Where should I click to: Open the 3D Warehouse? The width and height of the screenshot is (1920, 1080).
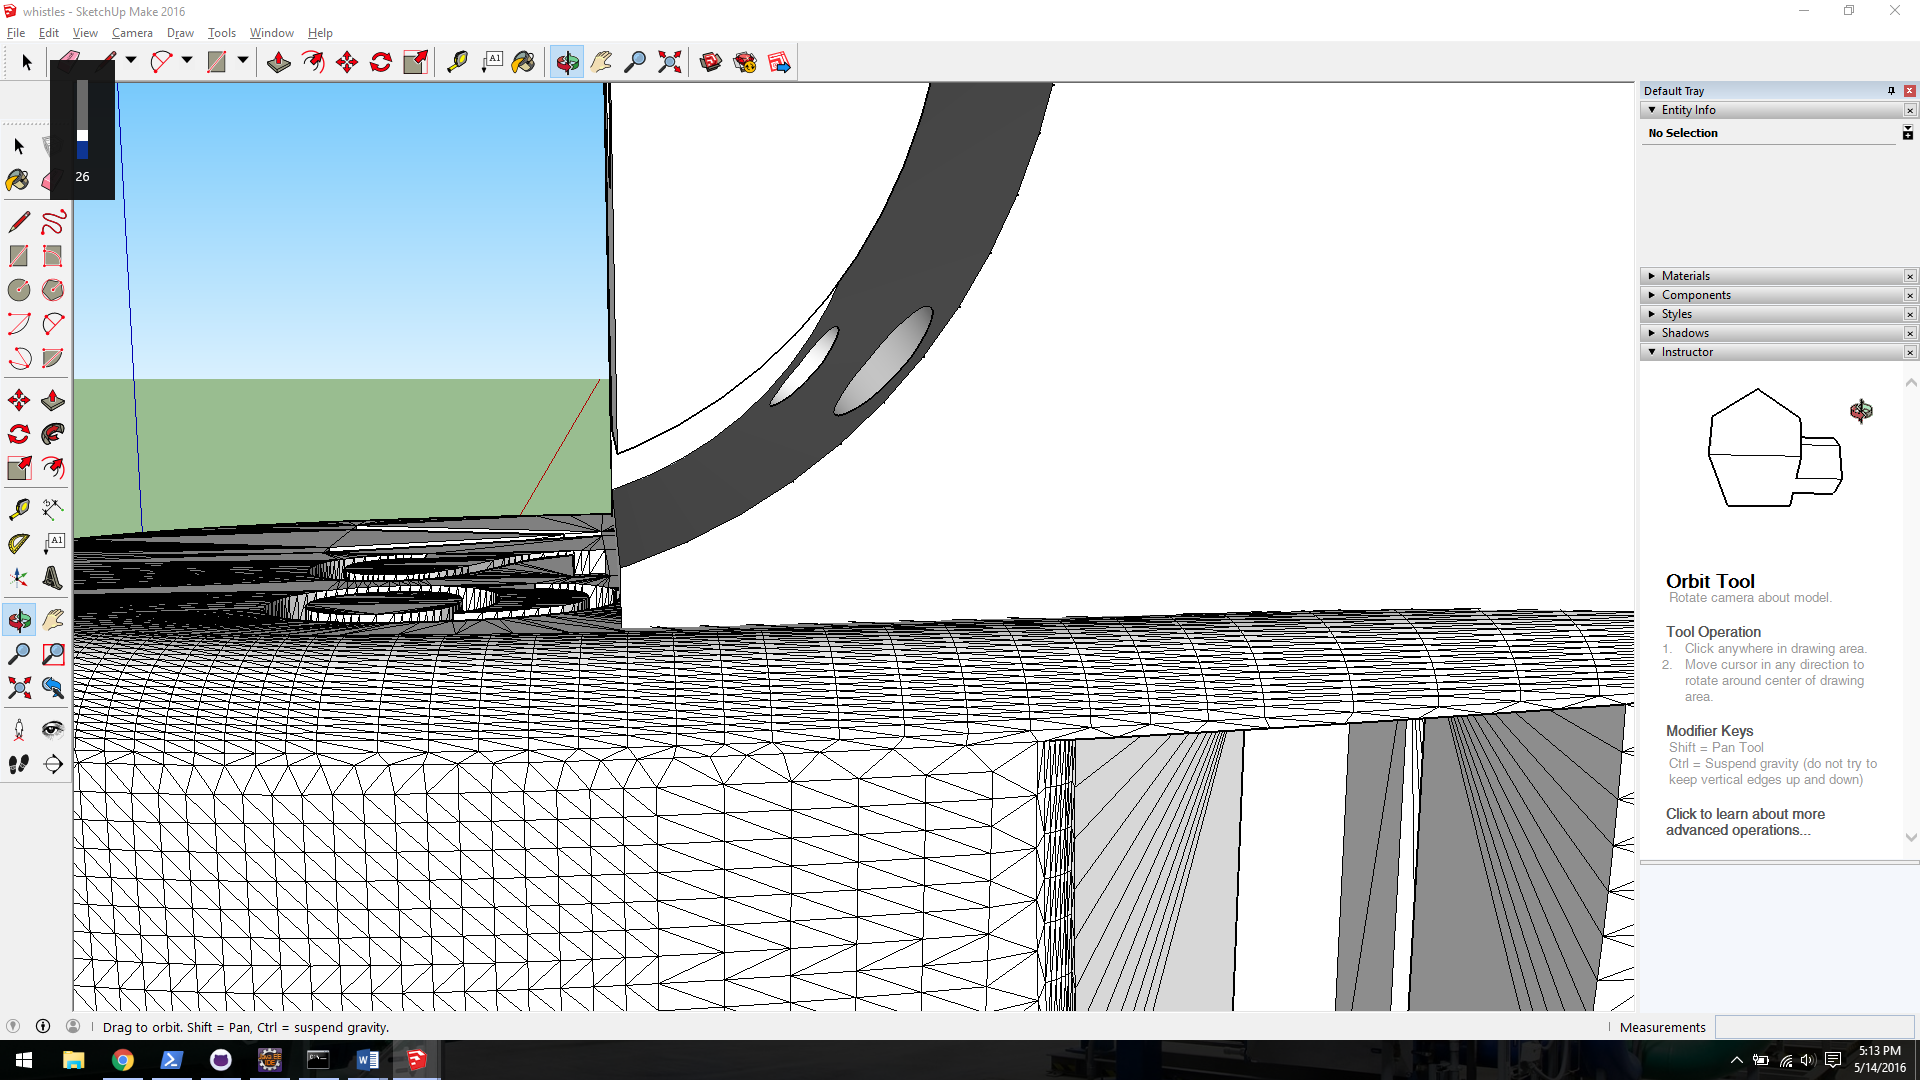click(x=711, y=62)
